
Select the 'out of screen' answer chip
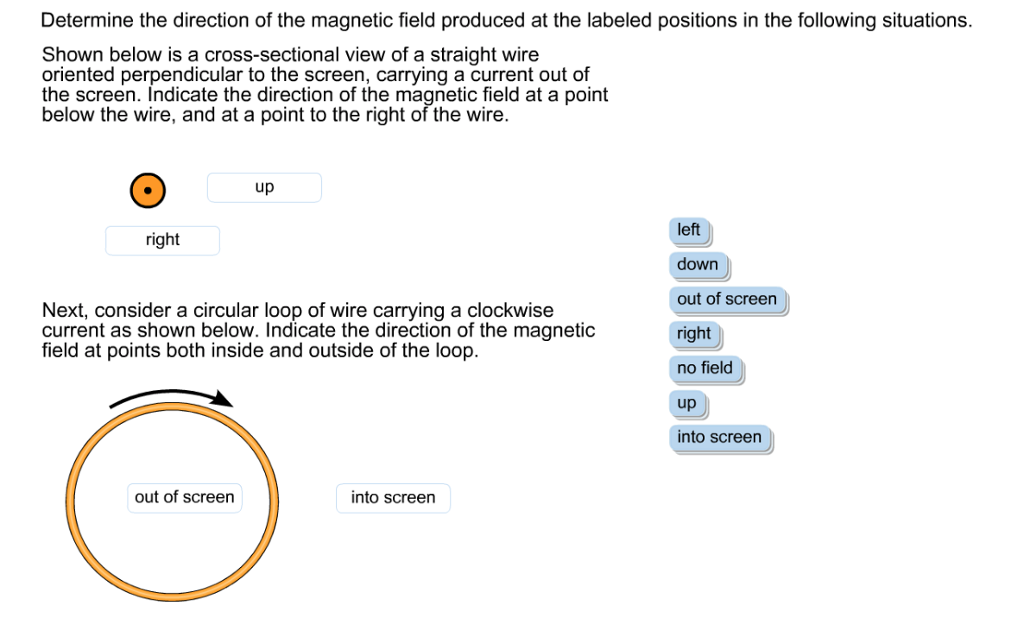[x=728, y=299]
